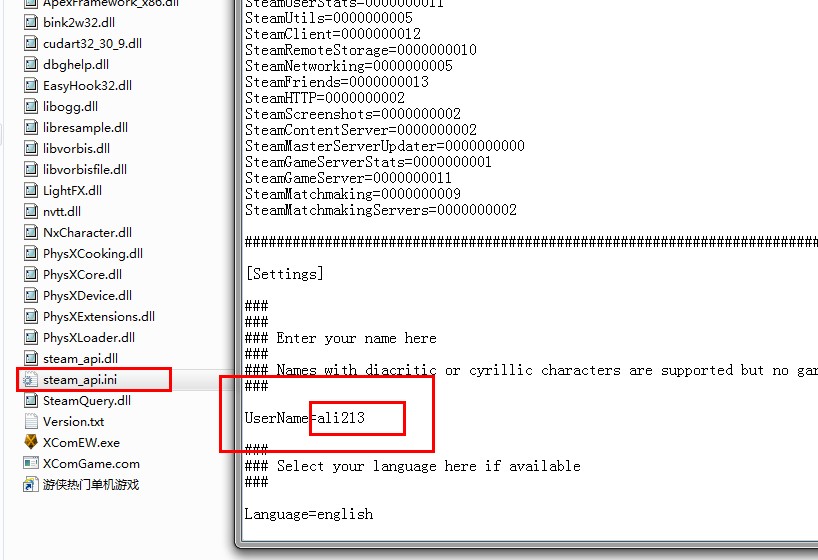Screen dimensions: 818x560
Task: Click the dbghelp.dll file icon
Action: 31,64
